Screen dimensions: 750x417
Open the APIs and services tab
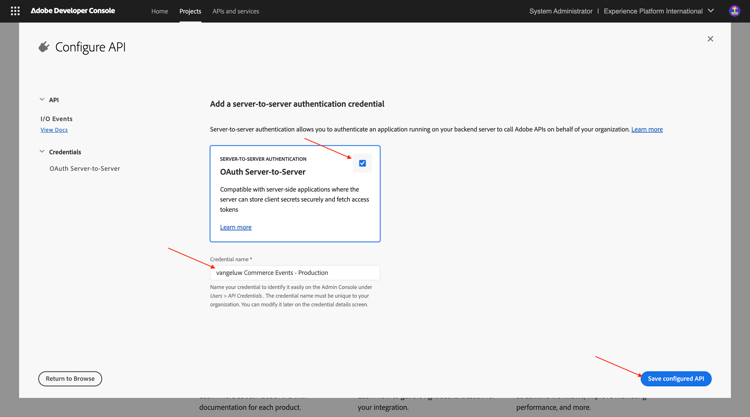(236, 11)
